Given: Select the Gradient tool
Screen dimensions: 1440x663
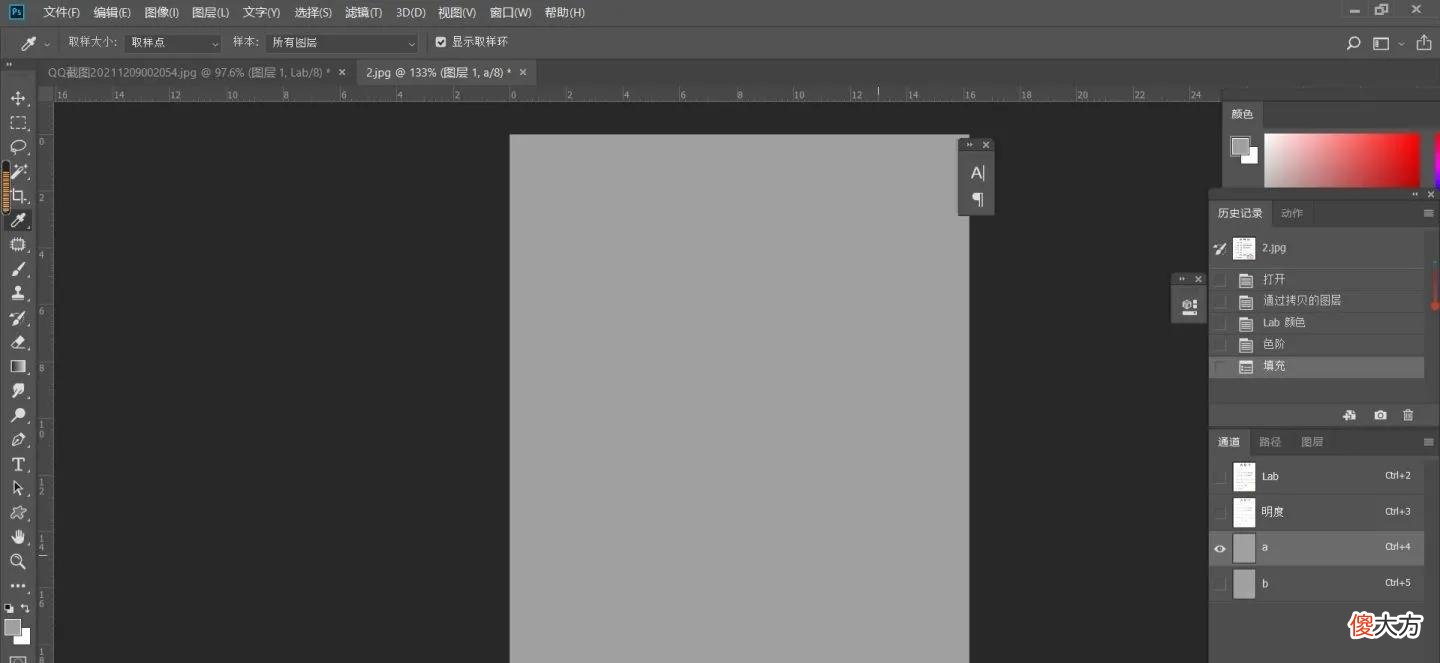Looking at the screenshot, I should coord(18,366).
